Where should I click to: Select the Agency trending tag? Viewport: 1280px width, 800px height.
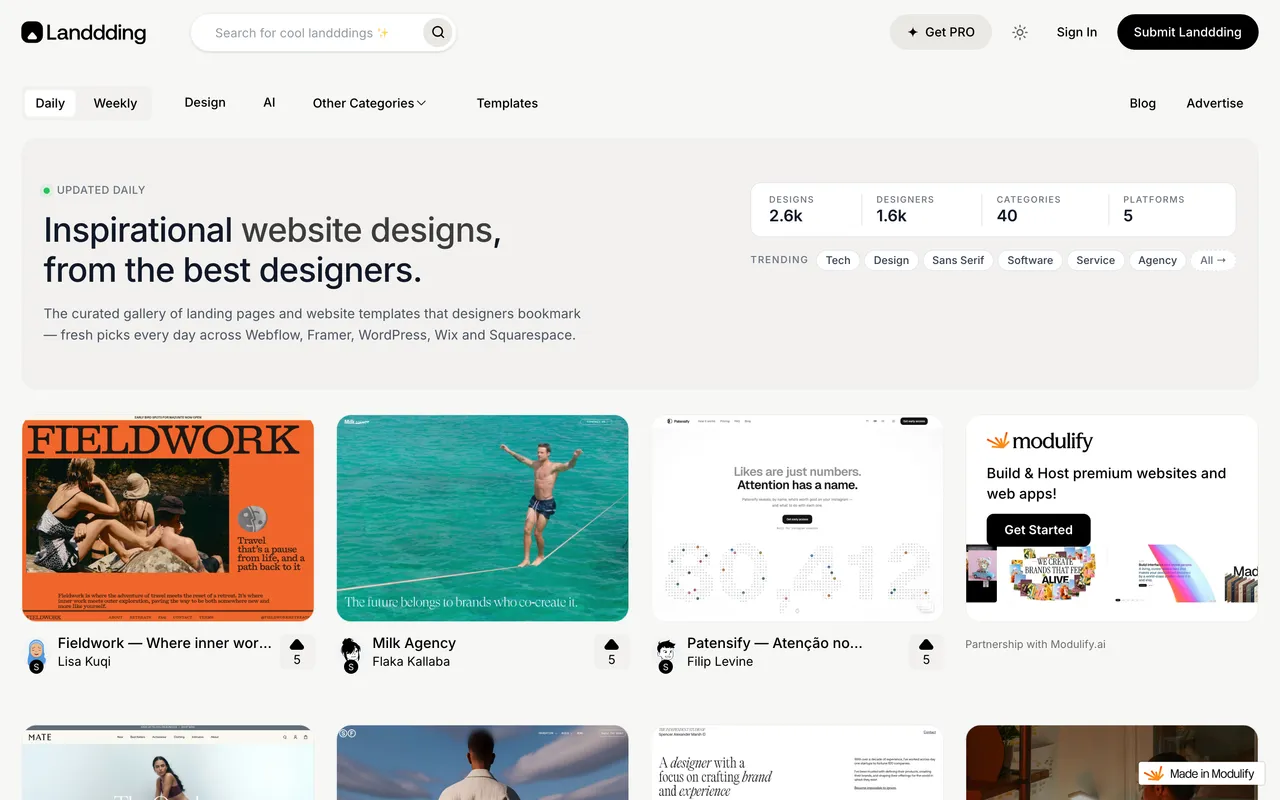tap(1157, 260)
